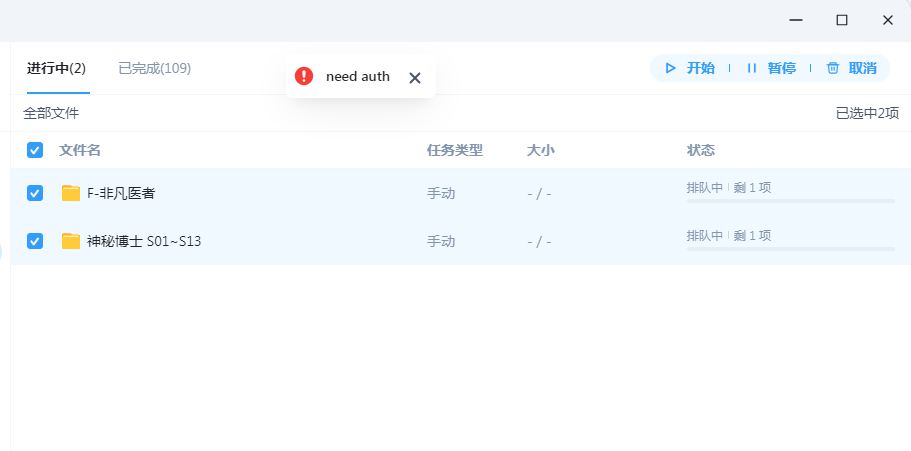The image size is (911, 451).
Task: Click the 任务类型 column header
Action: (x=455, y=151)
